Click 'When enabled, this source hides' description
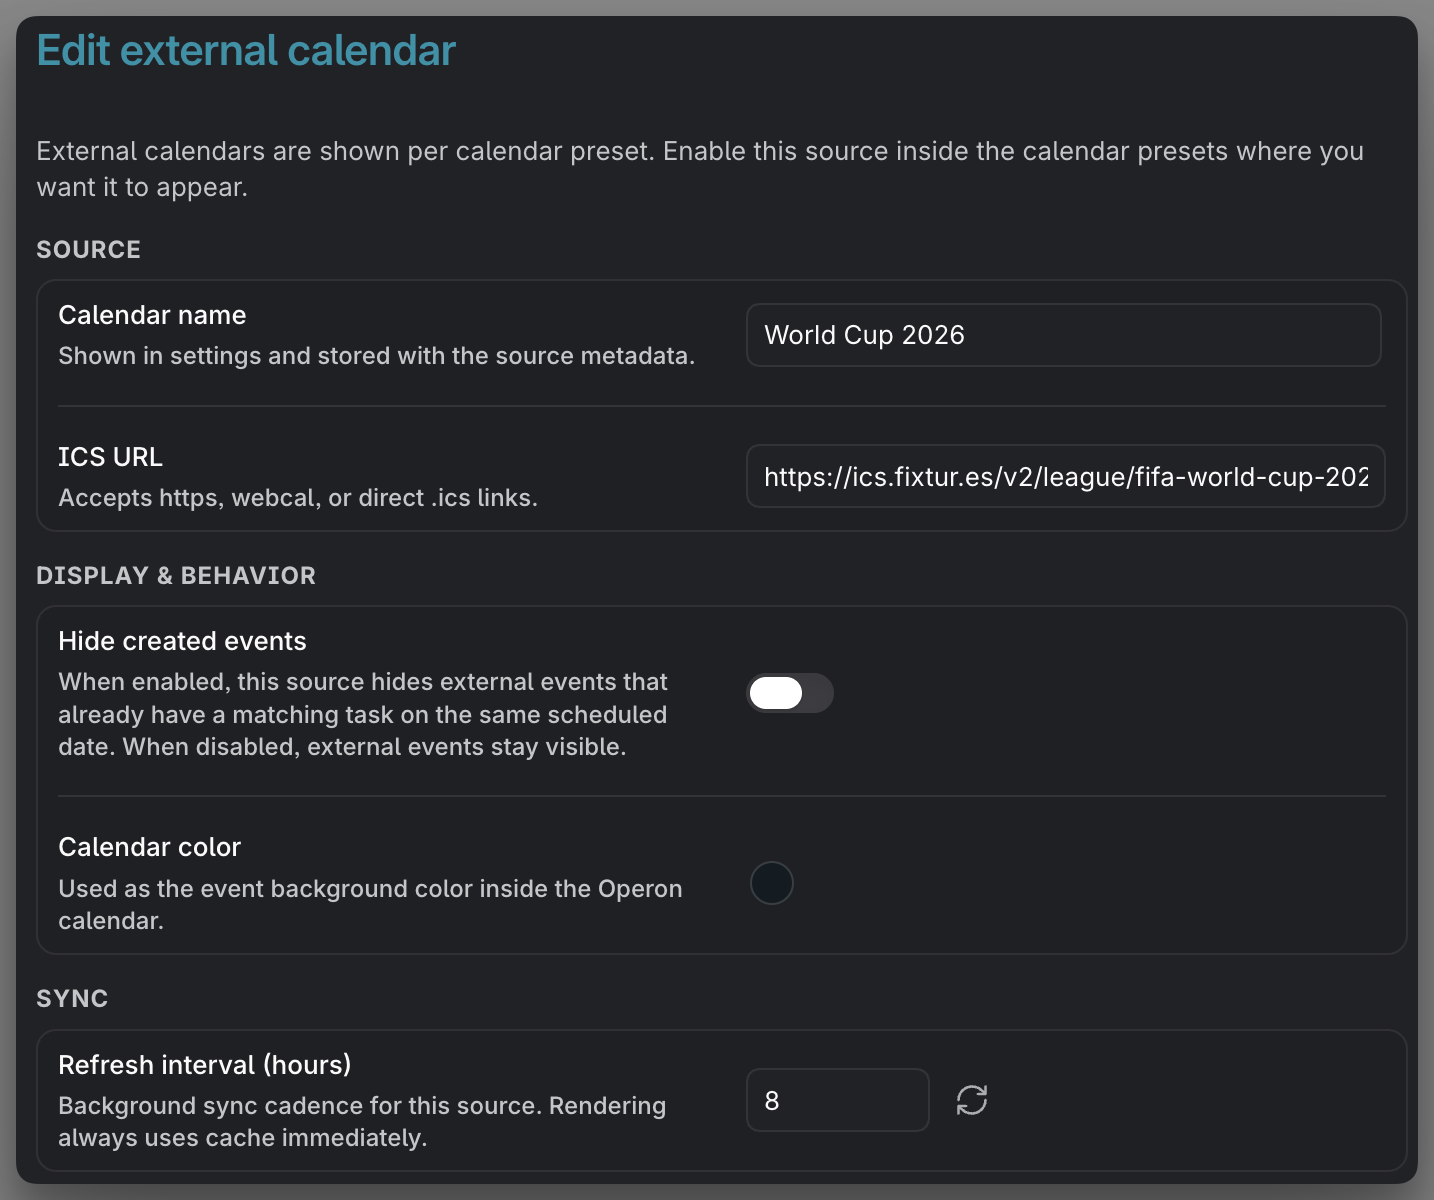Viewport: 1434px width, 1200px height. pyautogui.click(x=363, y=714)
